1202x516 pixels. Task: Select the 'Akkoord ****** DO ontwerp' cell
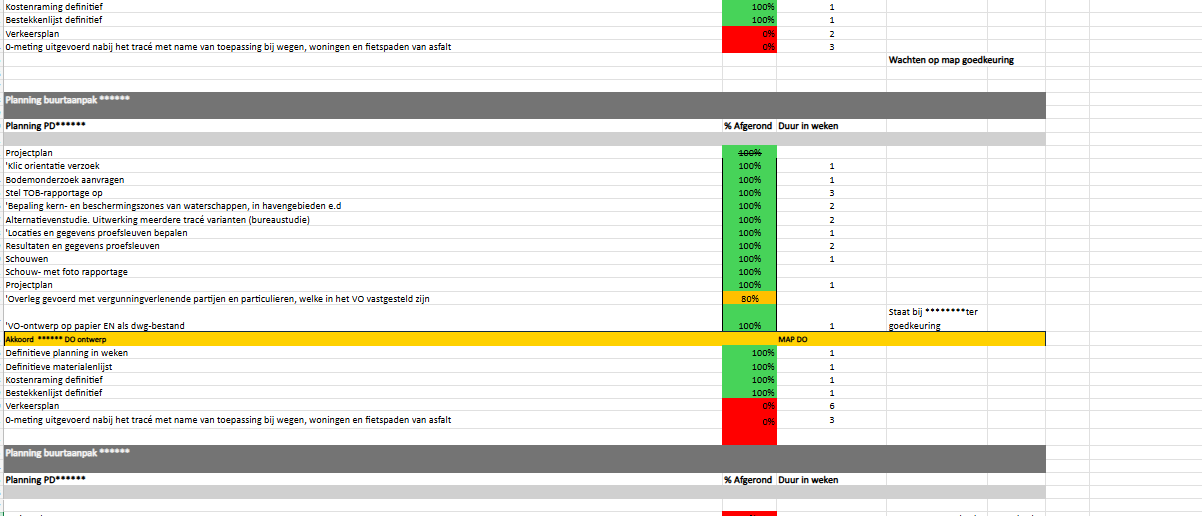(54, 340)
